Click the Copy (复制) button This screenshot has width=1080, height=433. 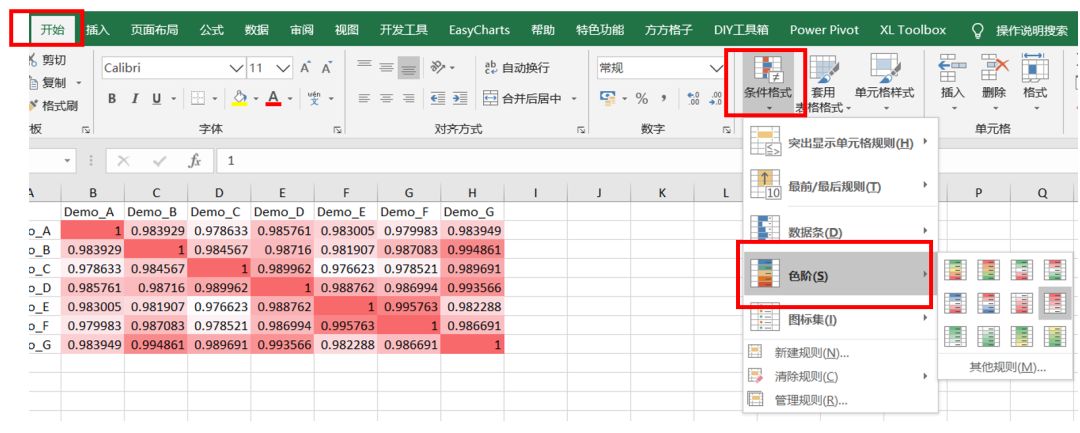[54, 83]
